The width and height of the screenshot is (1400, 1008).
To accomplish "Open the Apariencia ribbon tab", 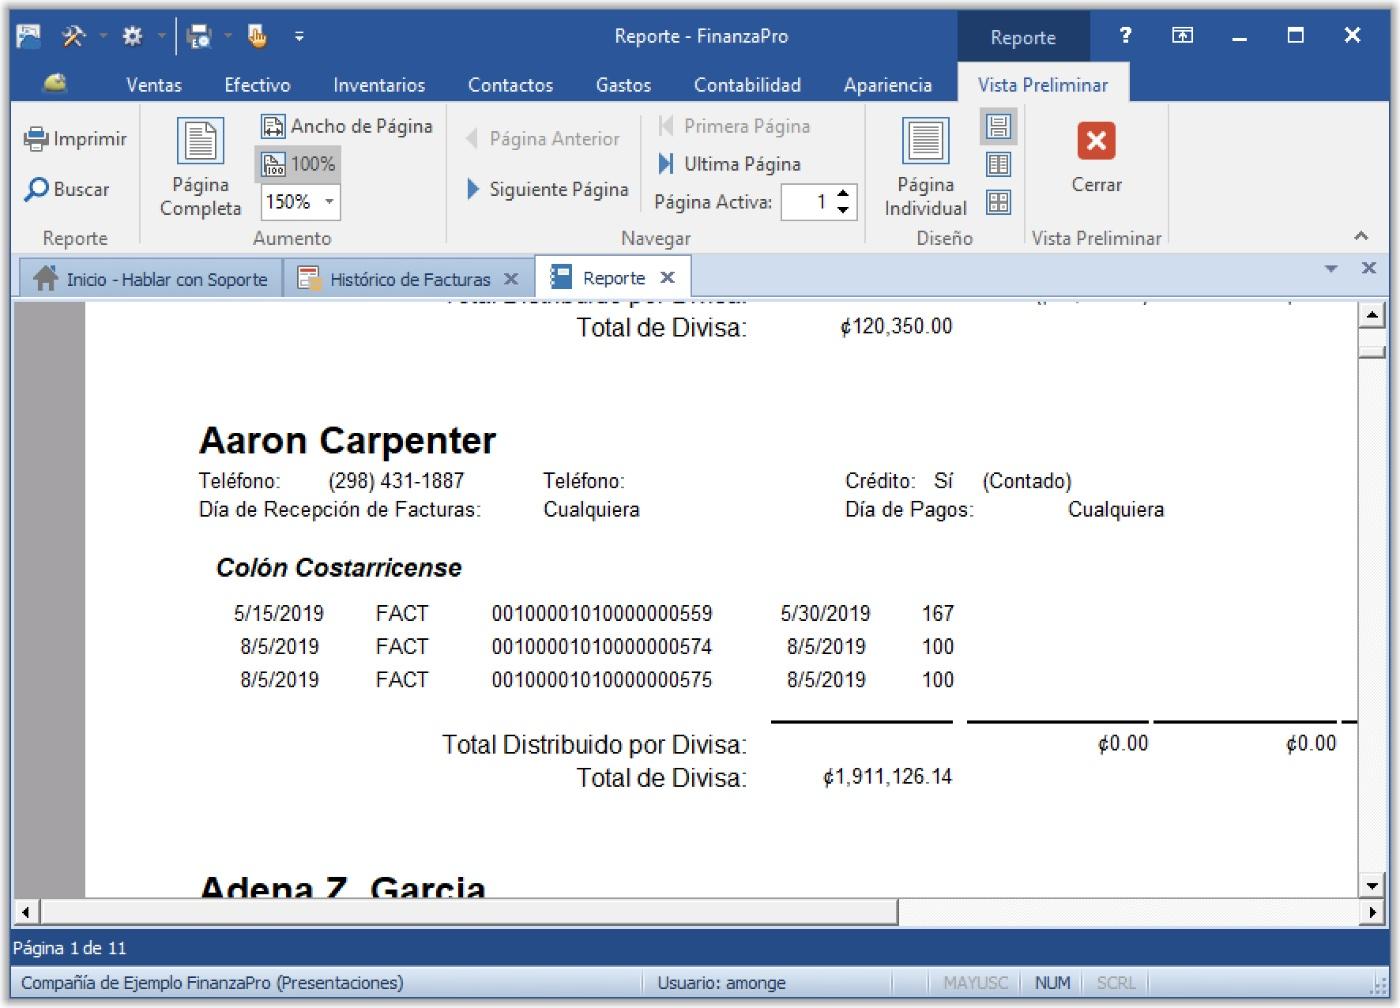I will coord(887,85).
